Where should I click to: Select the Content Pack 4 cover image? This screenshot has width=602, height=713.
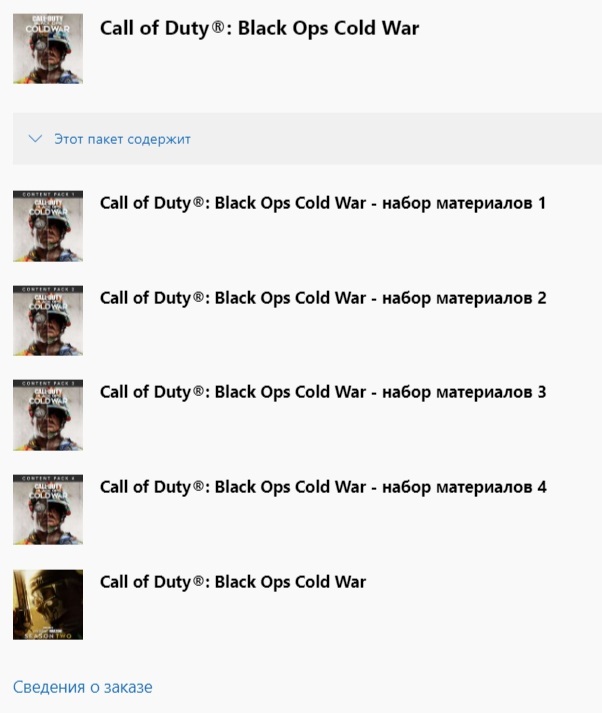pyautogui.click(x=48, y=510)
